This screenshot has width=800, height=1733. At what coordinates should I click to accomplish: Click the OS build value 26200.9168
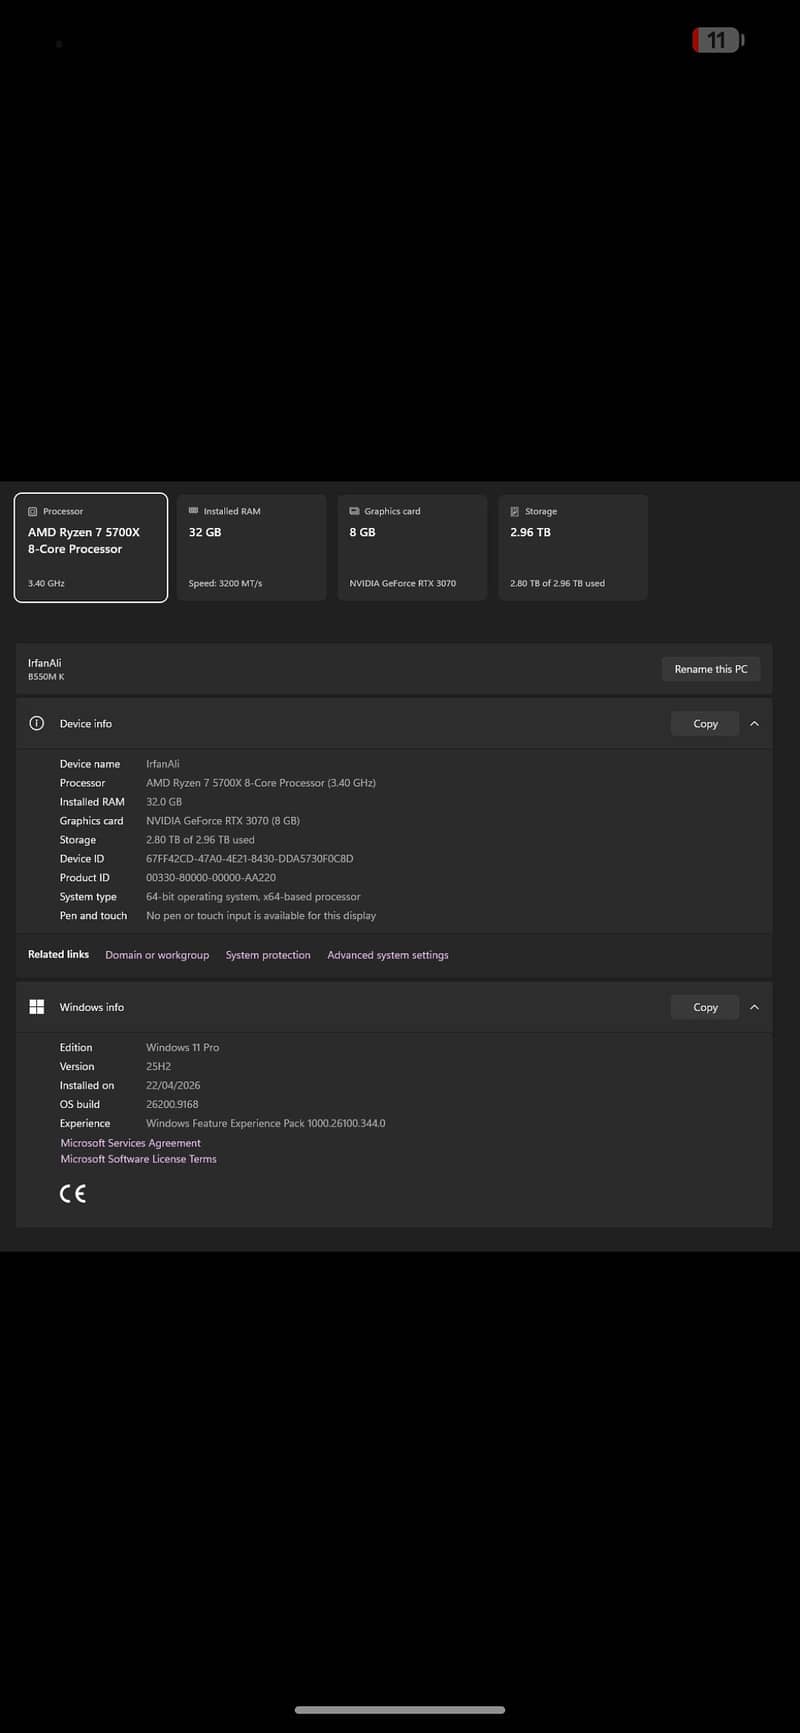click(x=172, y=1105)
